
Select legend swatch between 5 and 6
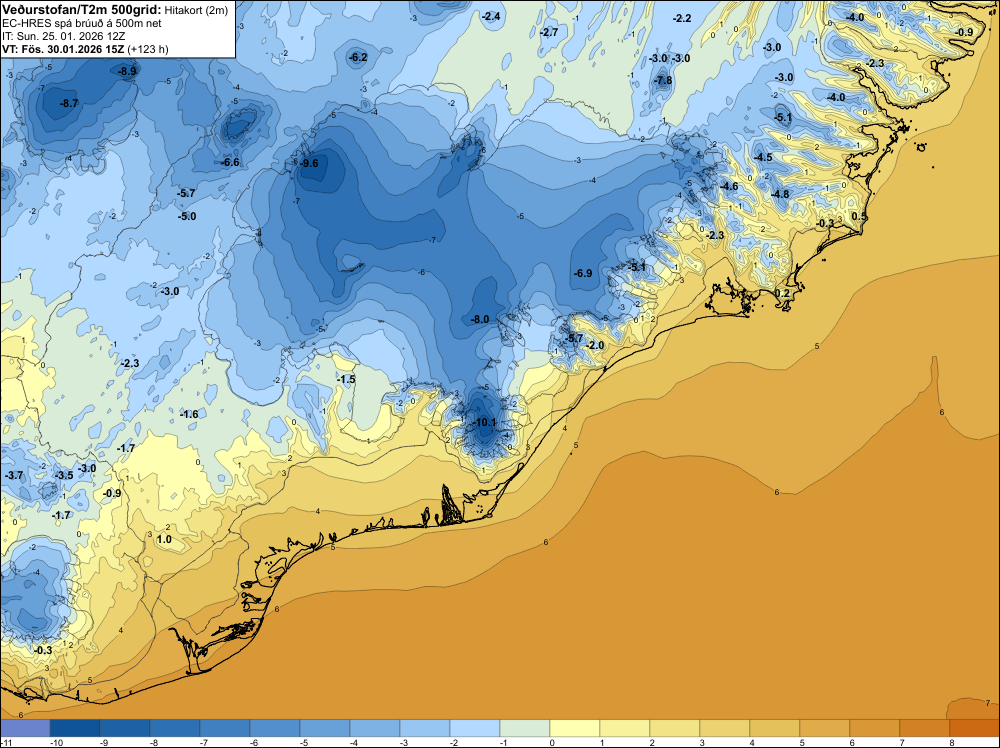tap(825, 728)
